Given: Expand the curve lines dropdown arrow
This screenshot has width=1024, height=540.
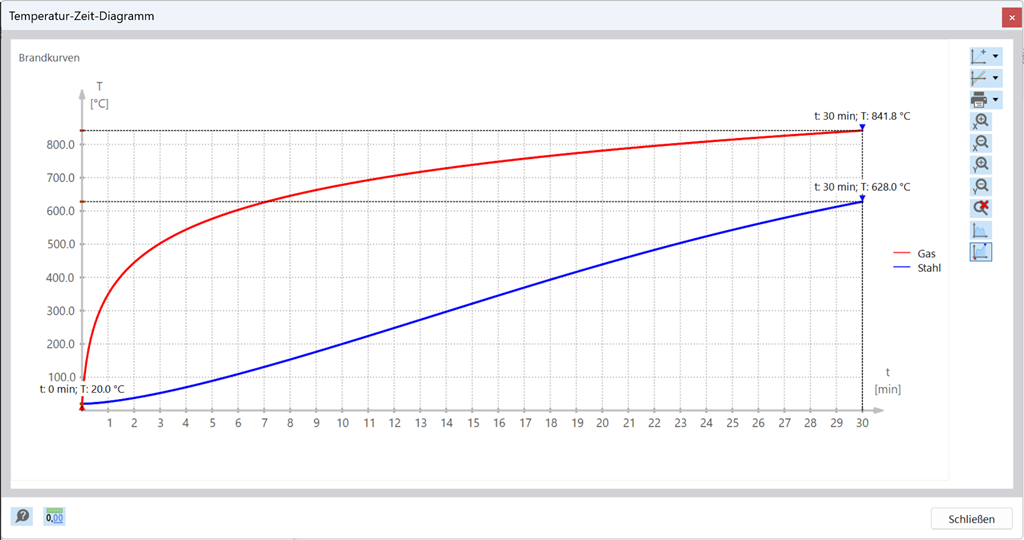Looking at the screenshot, I should click(x=995, y=78).
